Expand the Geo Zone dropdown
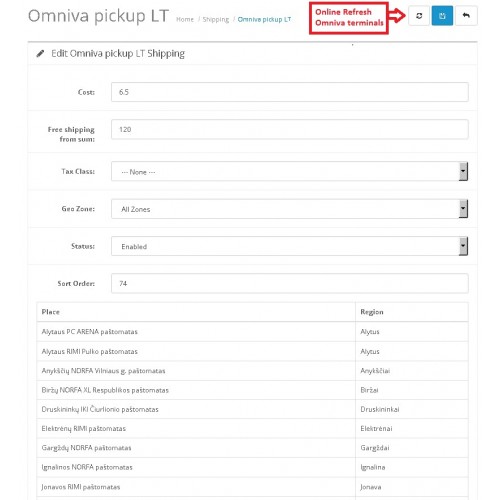The width and height of the screenshot is (500, 500). 290,209
